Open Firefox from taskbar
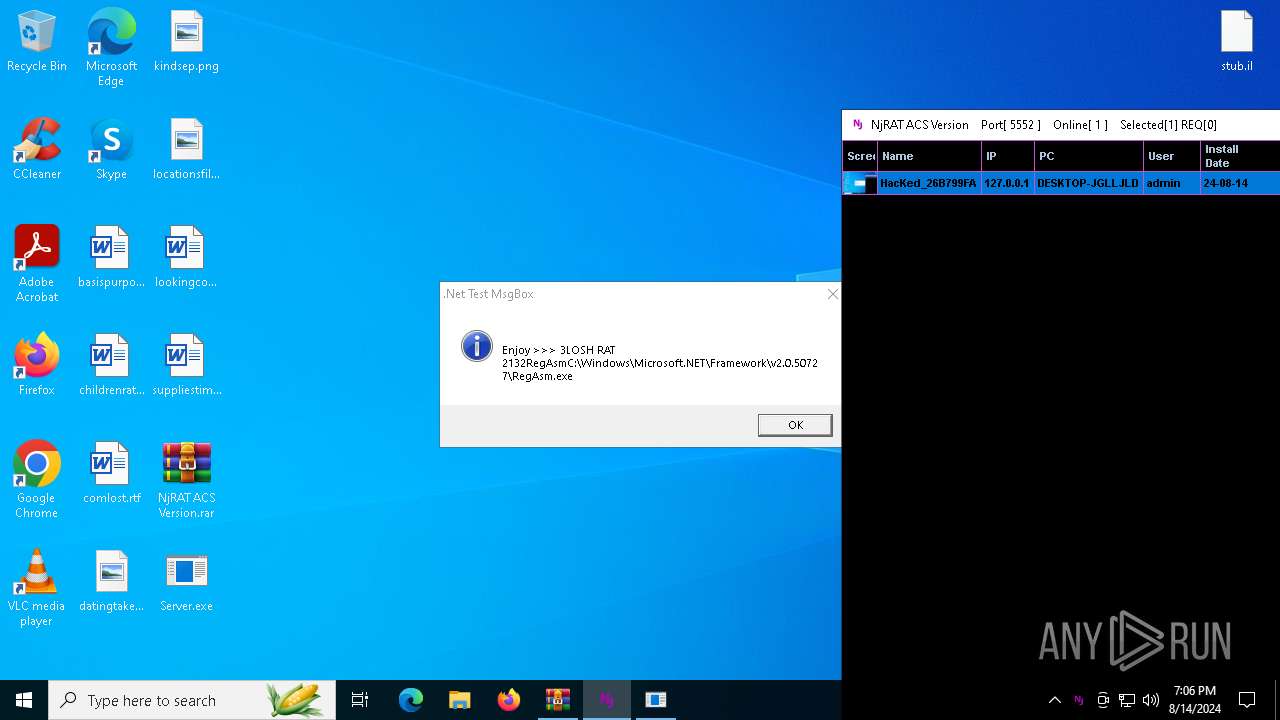Image resolution: width=1280 pixels, height=720 pixels. tap(509, 700)
